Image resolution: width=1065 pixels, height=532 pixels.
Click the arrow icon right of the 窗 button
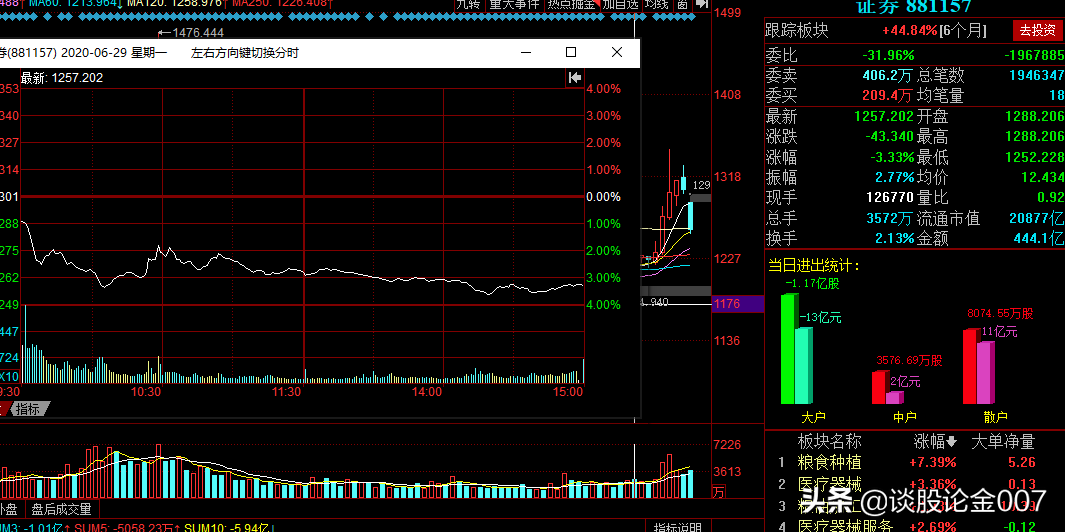click(700, 5)
